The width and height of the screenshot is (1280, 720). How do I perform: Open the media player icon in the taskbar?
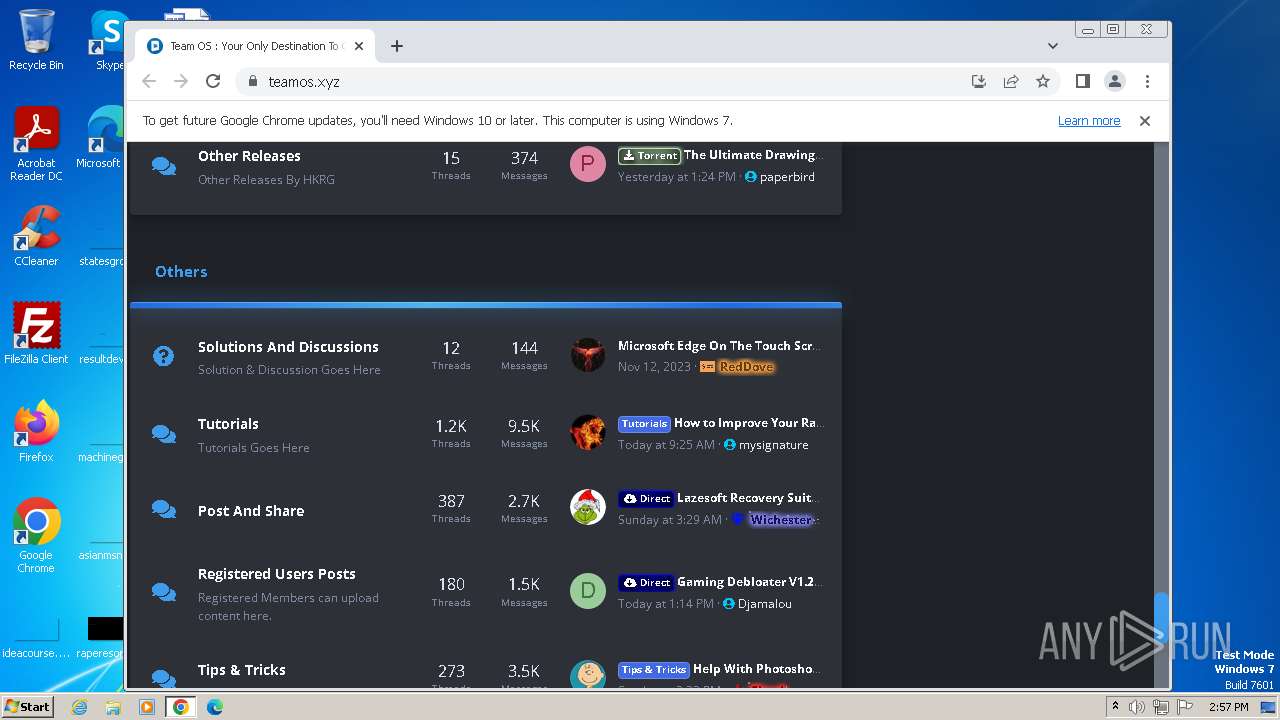click(147, 707)
